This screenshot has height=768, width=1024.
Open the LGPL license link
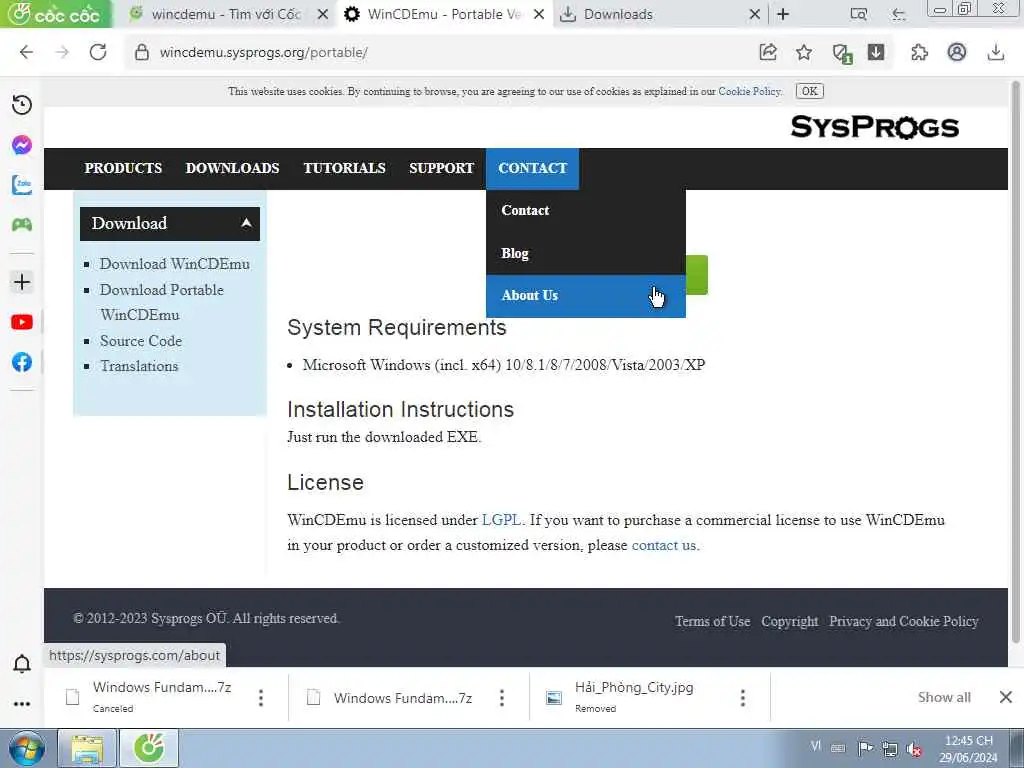click(501, 520)
